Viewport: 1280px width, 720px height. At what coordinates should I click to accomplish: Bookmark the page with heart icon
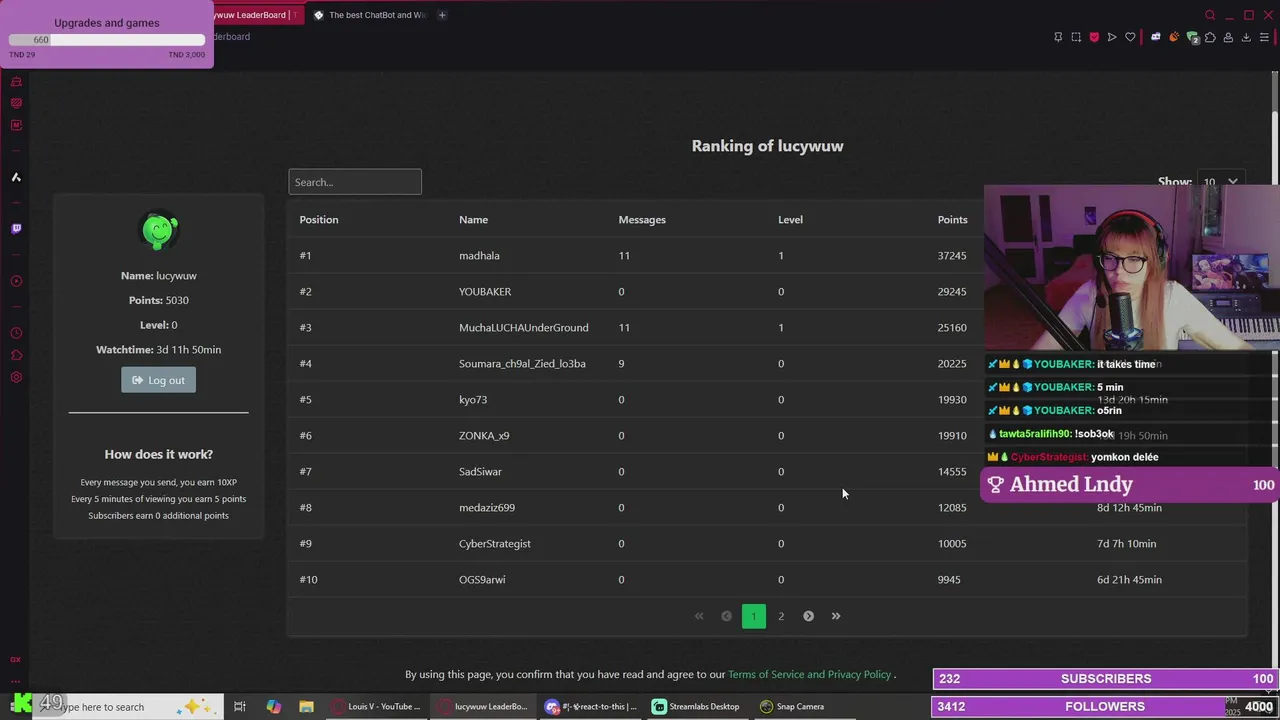pyautogui.click(x=1130, y=37)
